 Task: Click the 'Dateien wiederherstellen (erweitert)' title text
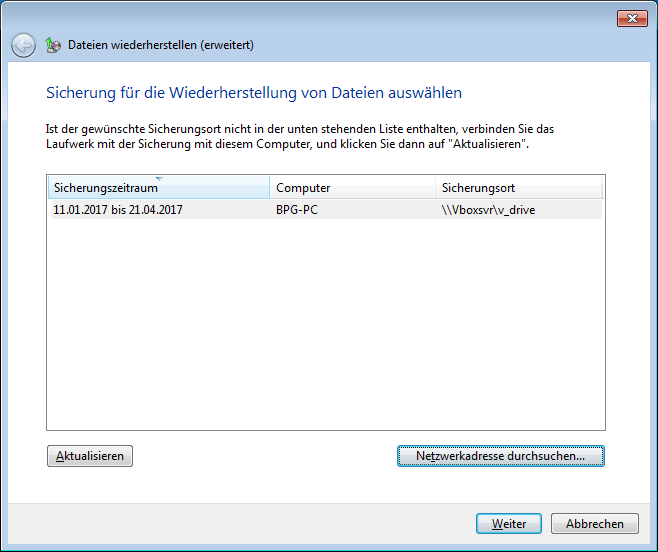click(160, 45)
